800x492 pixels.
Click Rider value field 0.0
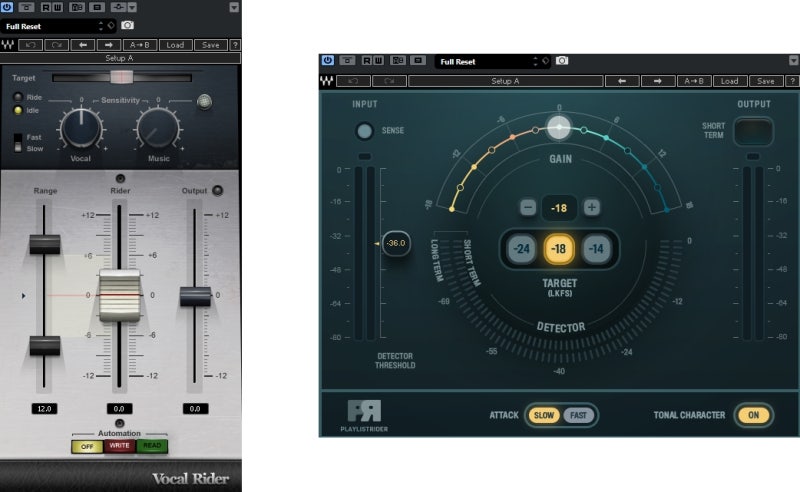pos(119,409)
